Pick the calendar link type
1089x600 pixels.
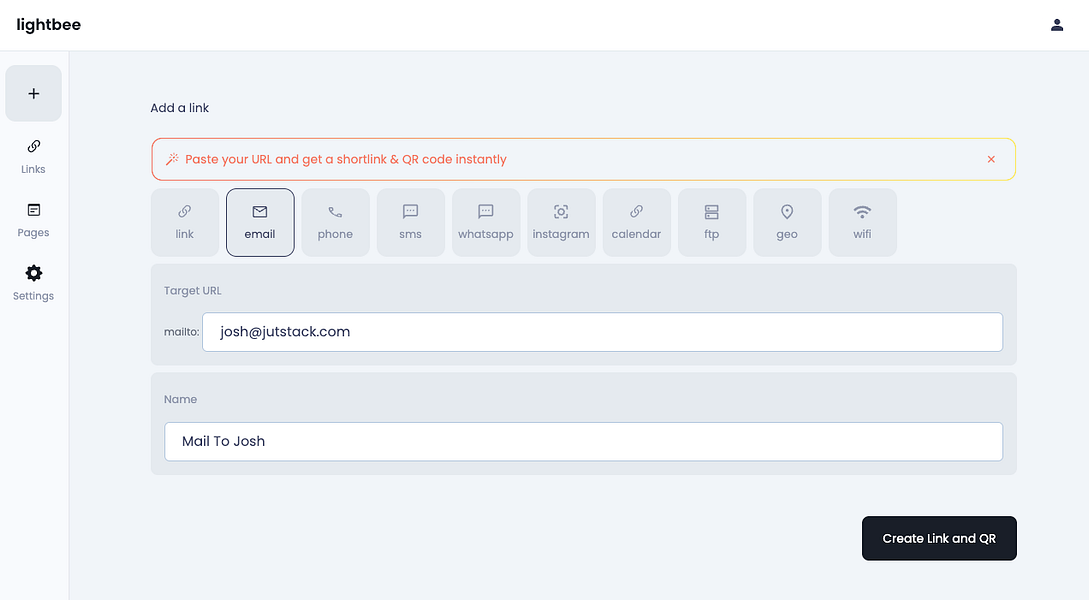click(636, 221)
